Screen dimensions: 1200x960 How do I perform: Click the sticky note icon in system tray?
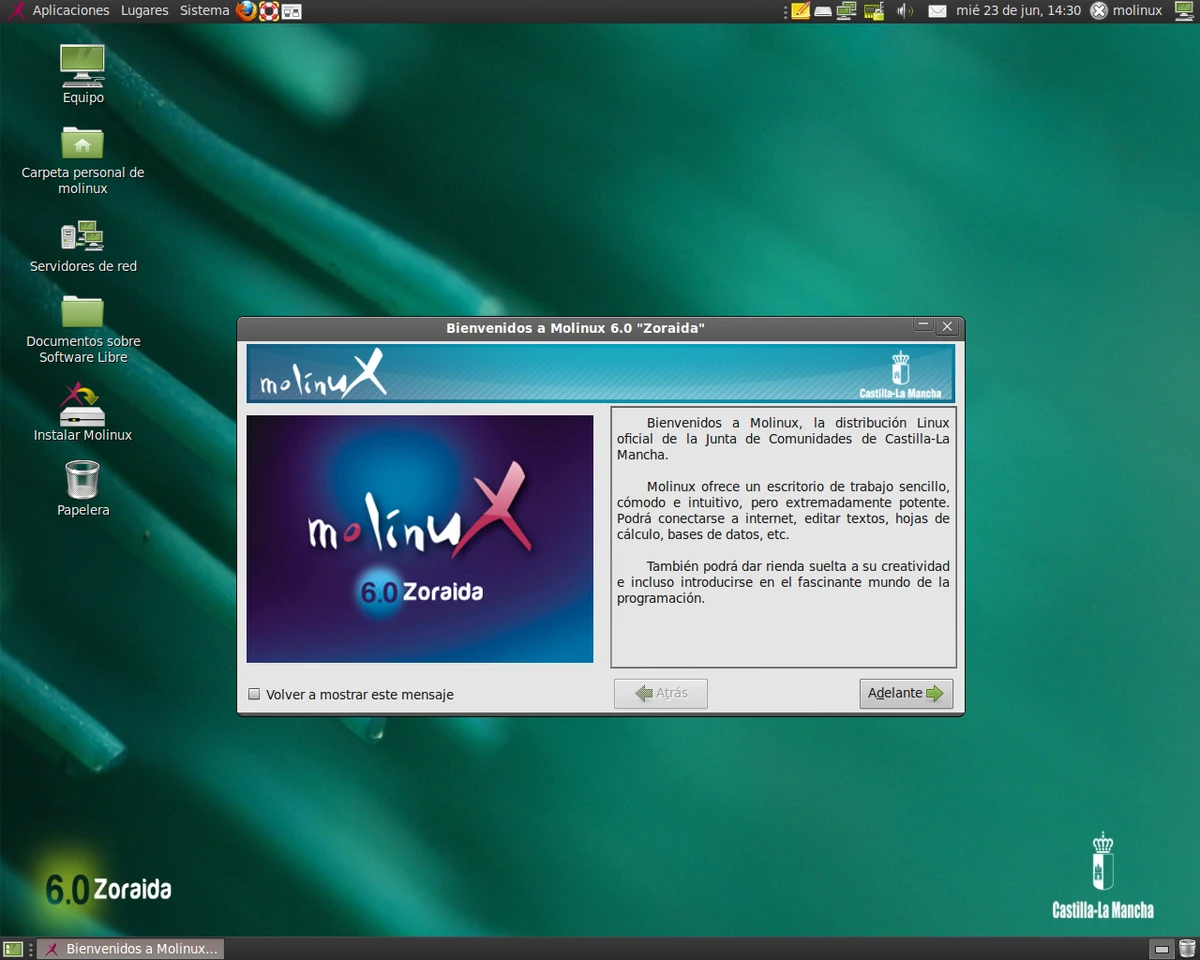(800, 11)
